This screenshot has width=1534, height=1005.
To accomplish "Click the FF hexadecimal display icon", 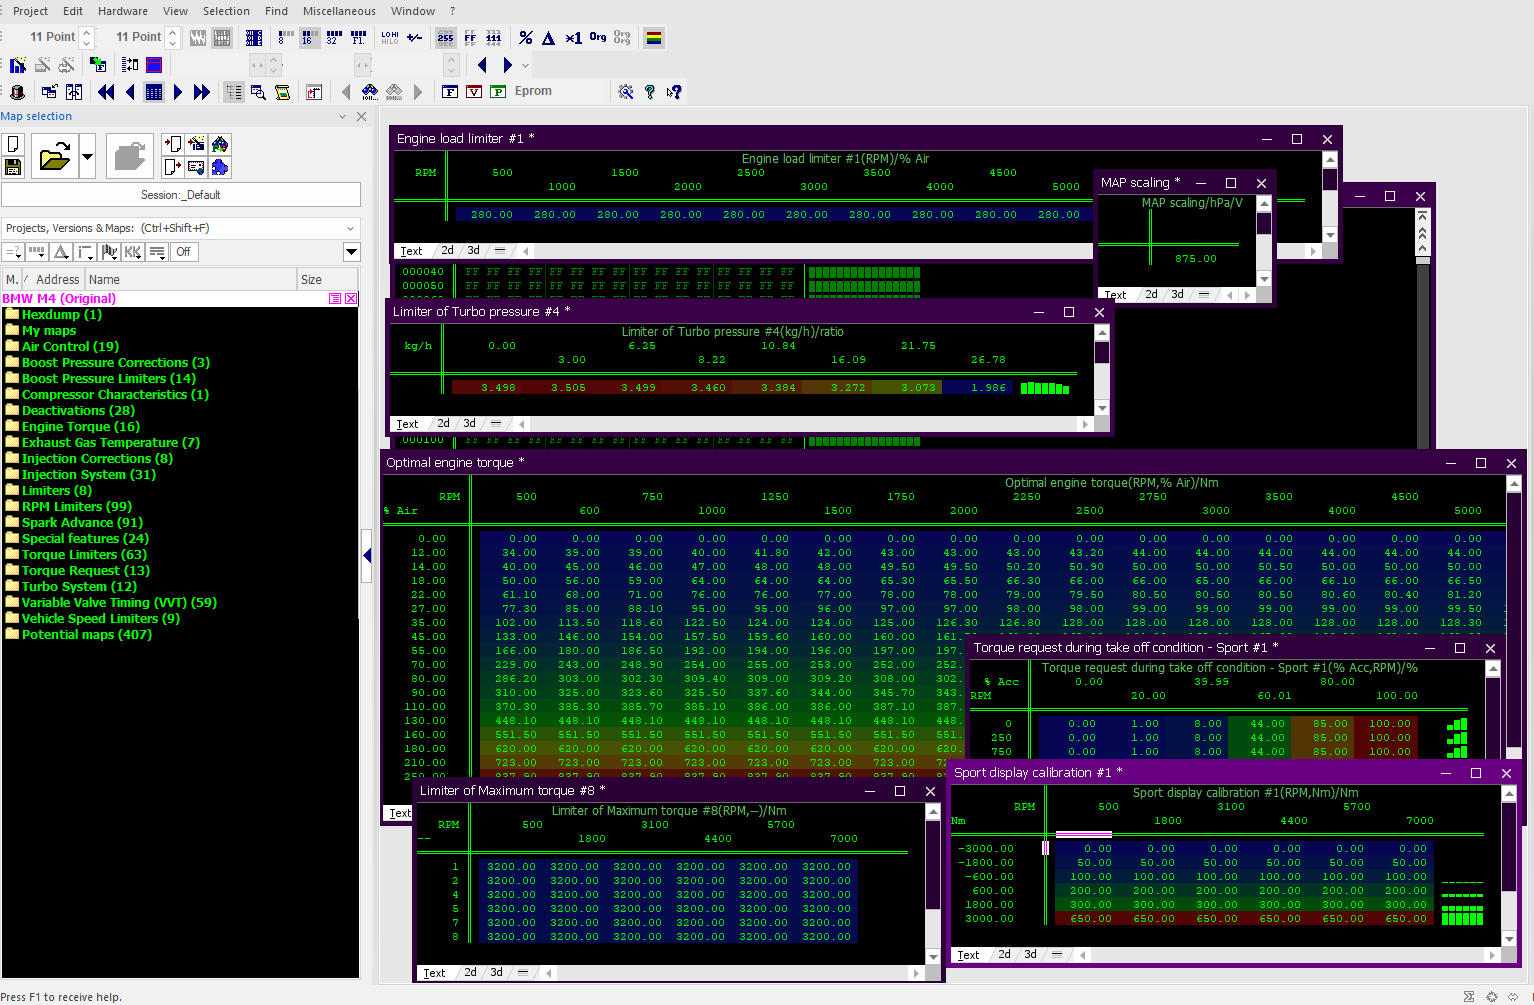I will coord(470,38).
